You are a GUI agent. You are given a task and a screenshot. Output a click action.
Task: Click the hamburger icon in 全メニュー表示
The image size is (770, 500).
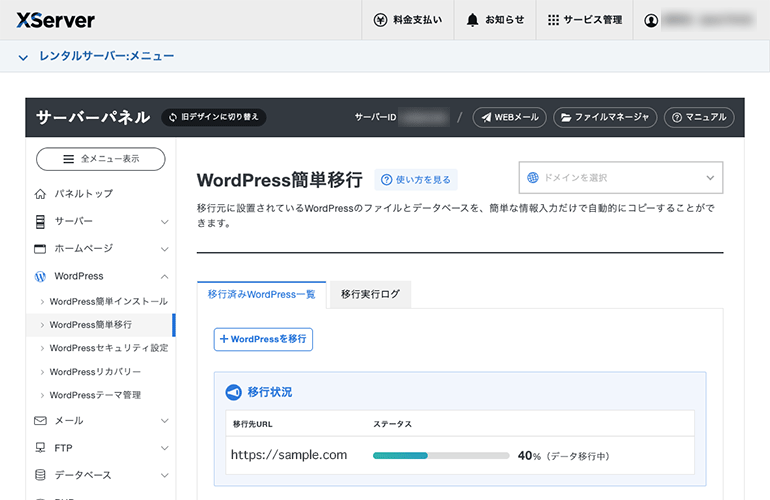pyautogui.click(x=68, y=159)
